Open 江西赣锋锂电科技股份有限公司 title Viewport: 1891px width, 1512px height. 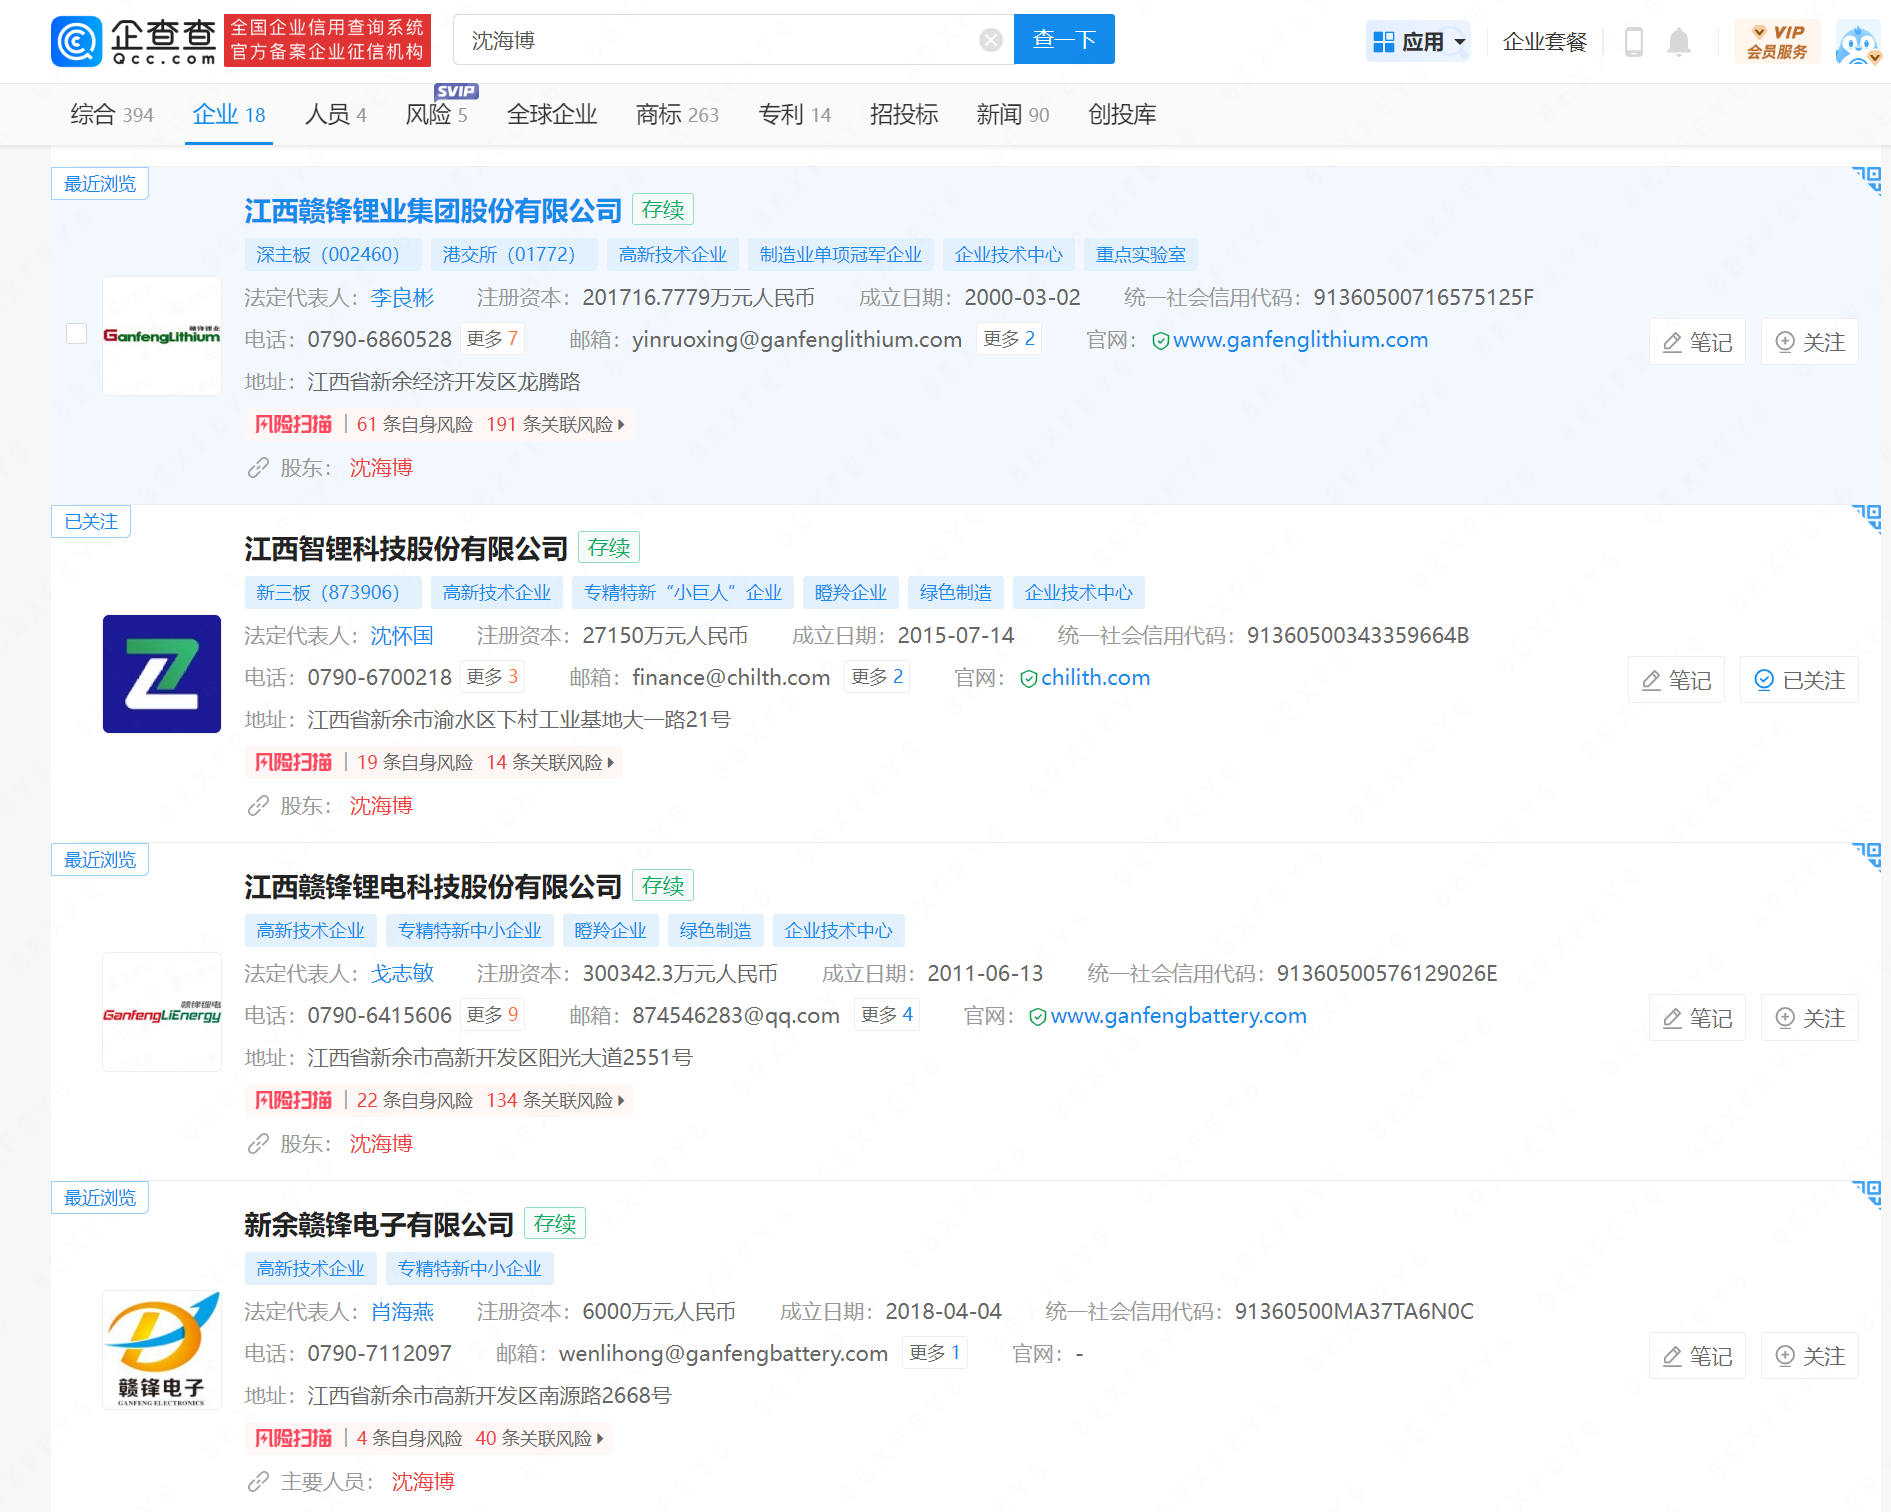433,887
